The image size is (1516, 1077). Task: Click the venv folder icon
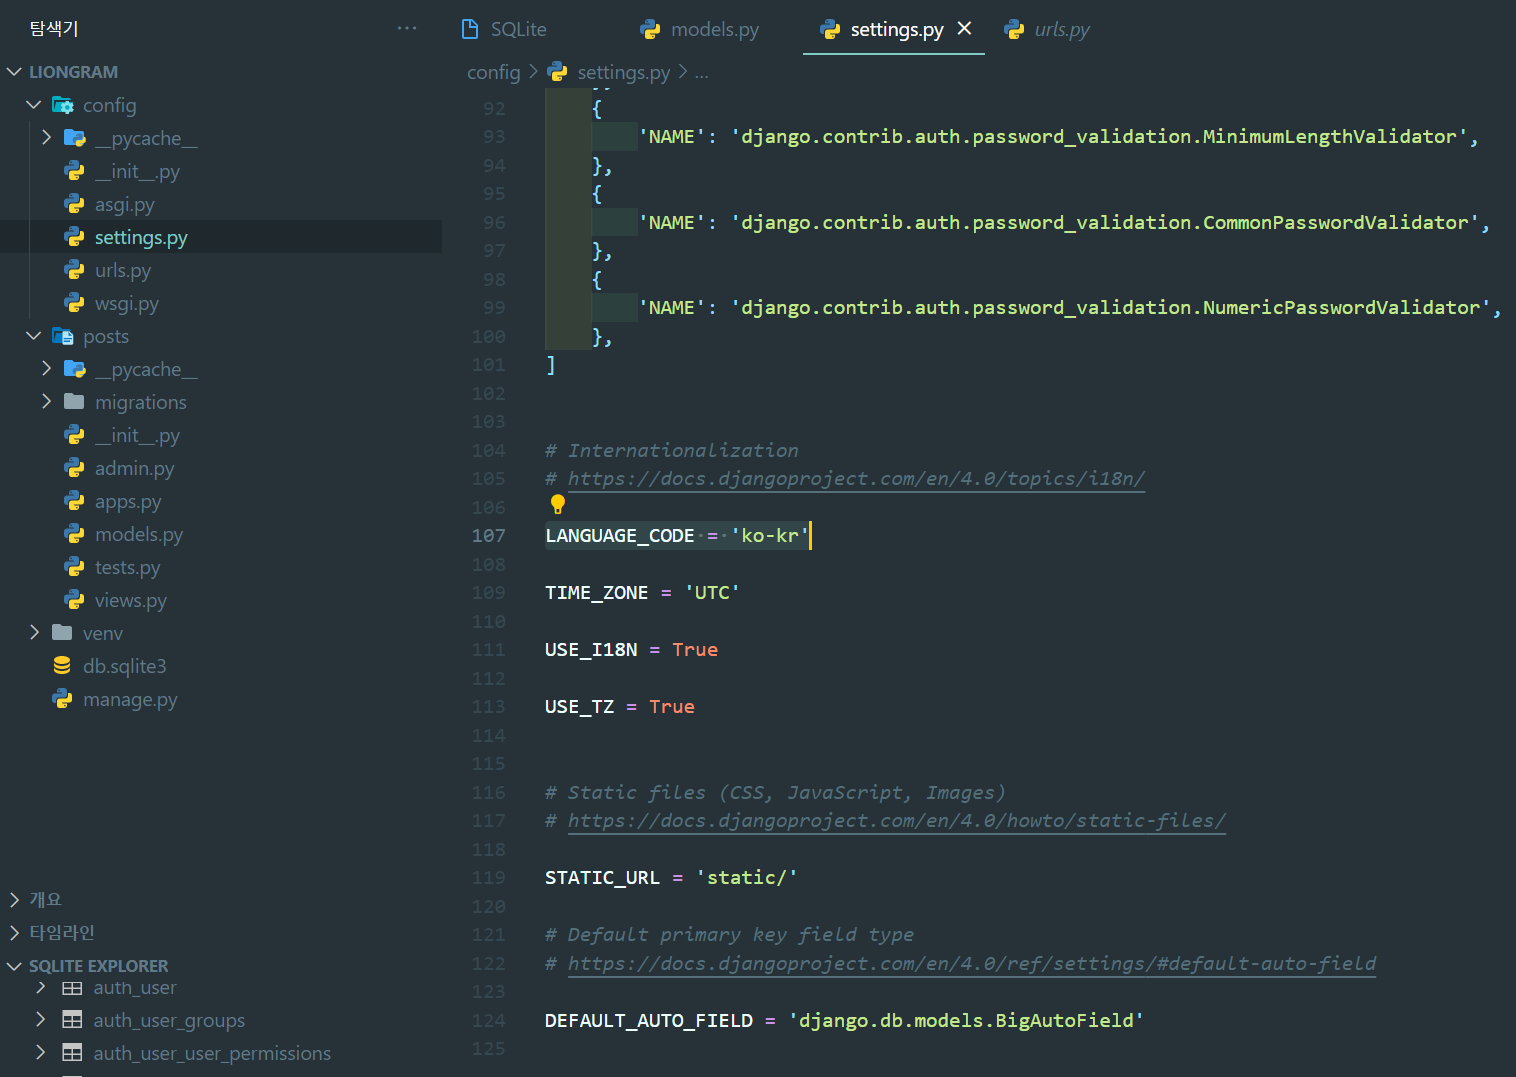[x=62, y=633]
